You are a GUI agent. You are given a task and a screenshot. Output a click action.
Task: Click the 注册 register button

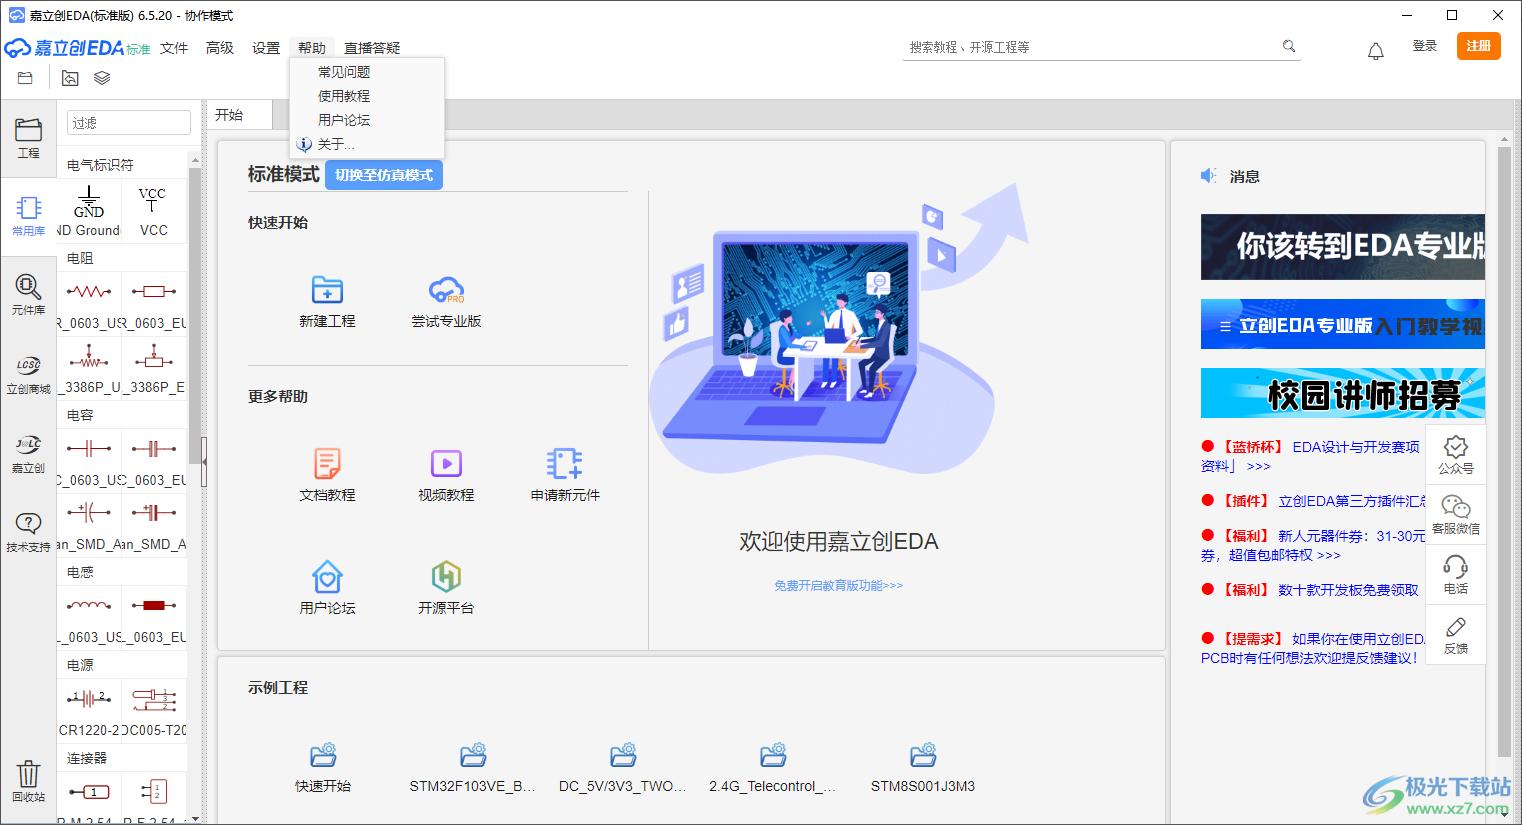pos(1479,46)
